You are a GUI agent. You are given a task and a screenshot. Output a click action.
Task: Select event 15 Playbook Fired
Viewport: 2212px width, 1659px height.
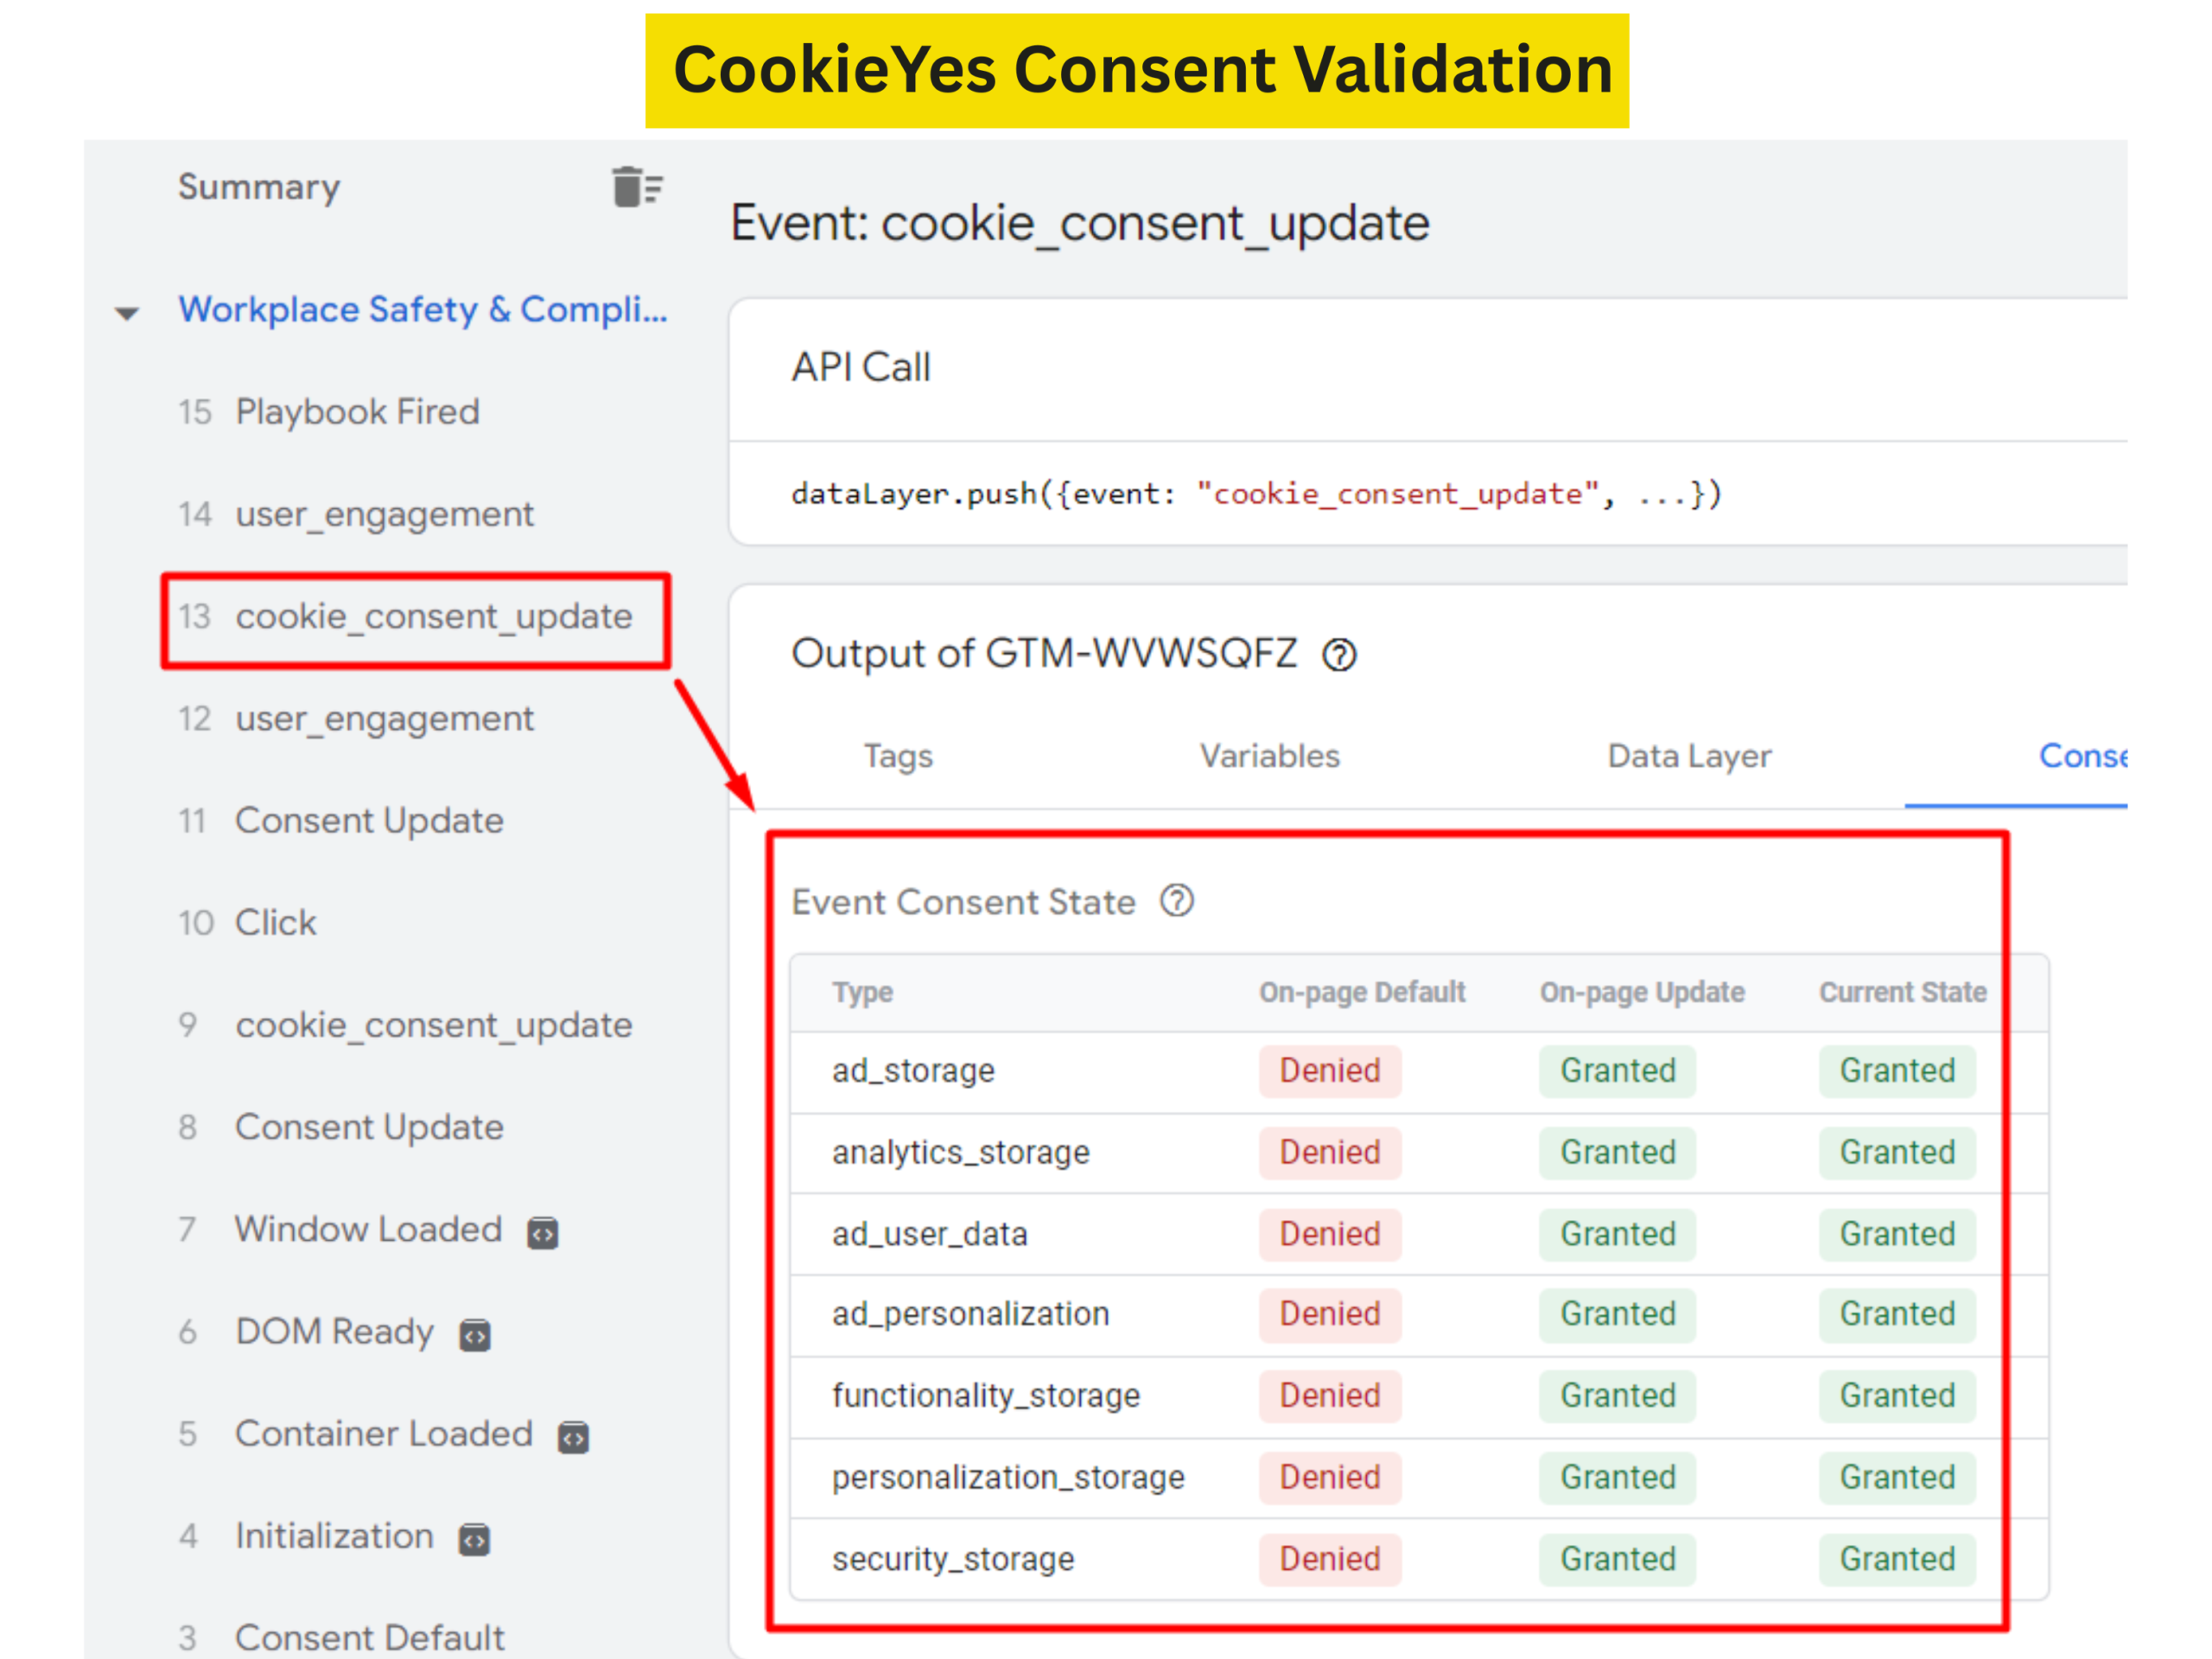point(357,412)
